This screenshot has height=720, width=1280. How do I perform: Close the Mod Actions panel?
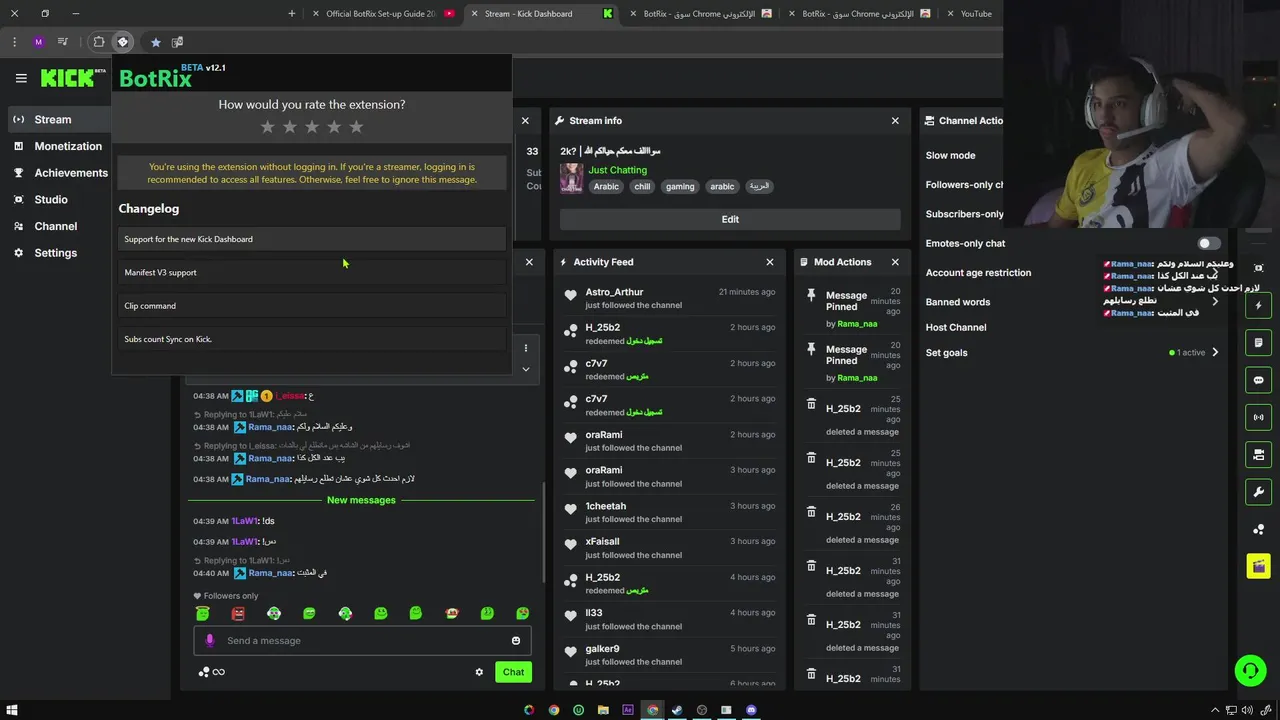click(895, 262)
